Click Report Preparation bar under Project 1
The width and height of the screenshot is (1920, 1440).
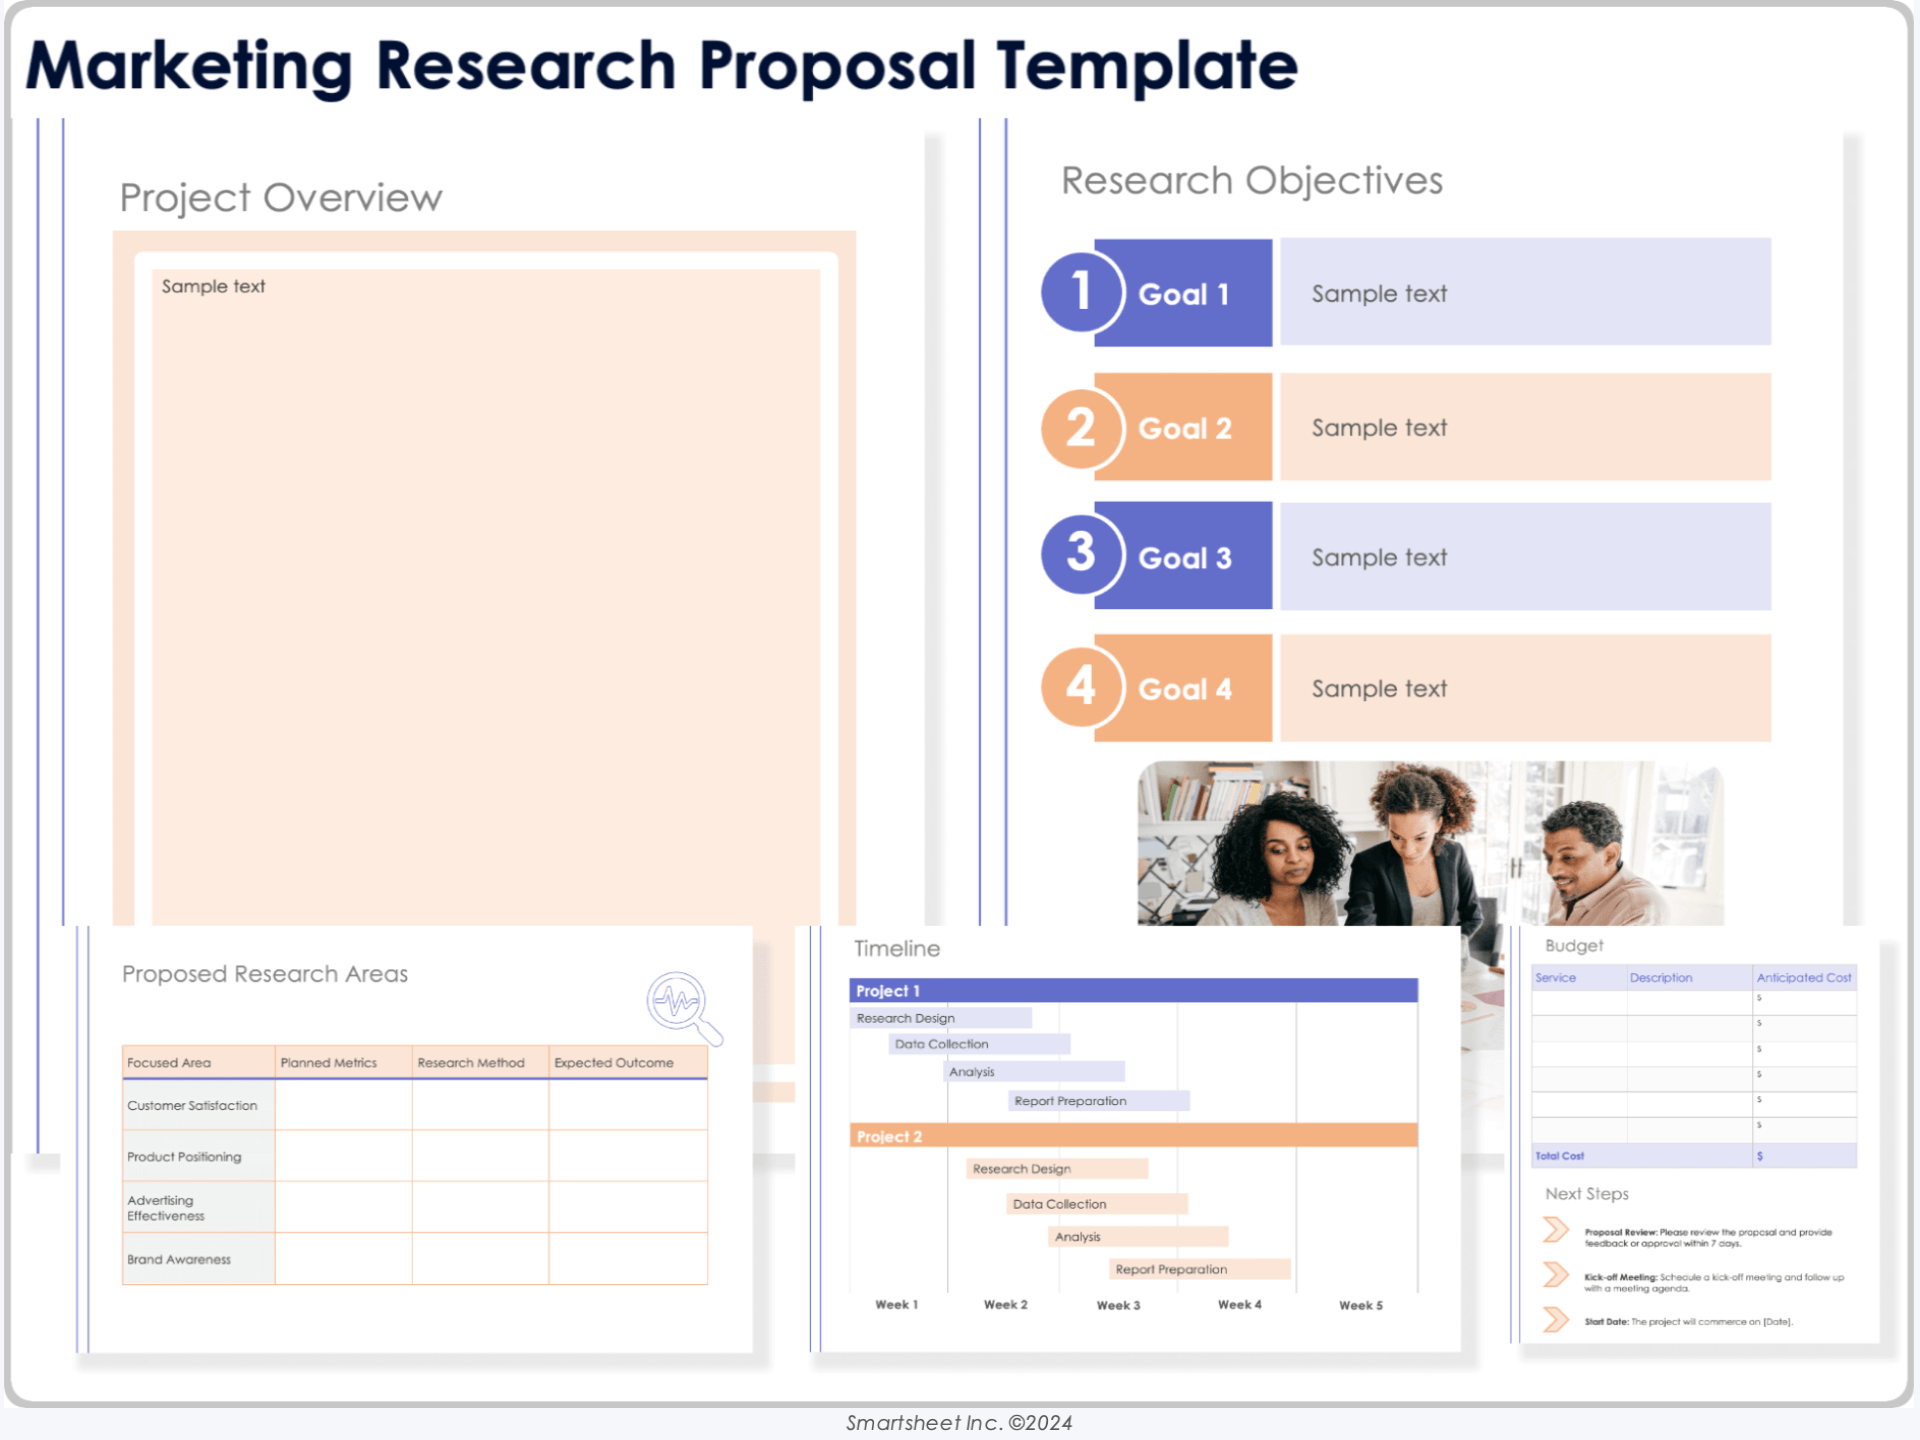click(1099, 1101)
